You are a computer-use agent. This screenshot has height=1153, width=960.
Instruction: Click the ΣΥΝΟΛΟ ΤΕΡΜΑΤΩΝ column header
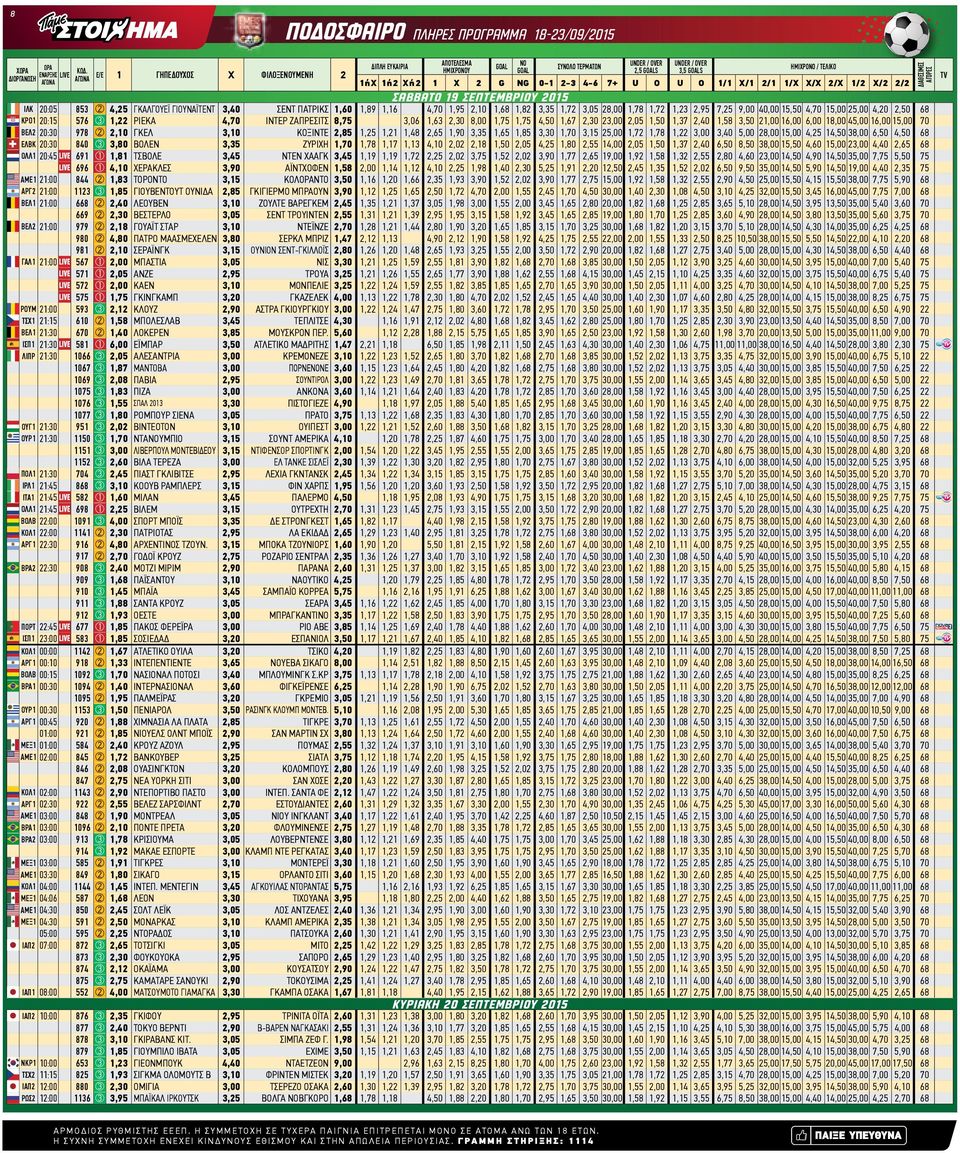point(579,66)
